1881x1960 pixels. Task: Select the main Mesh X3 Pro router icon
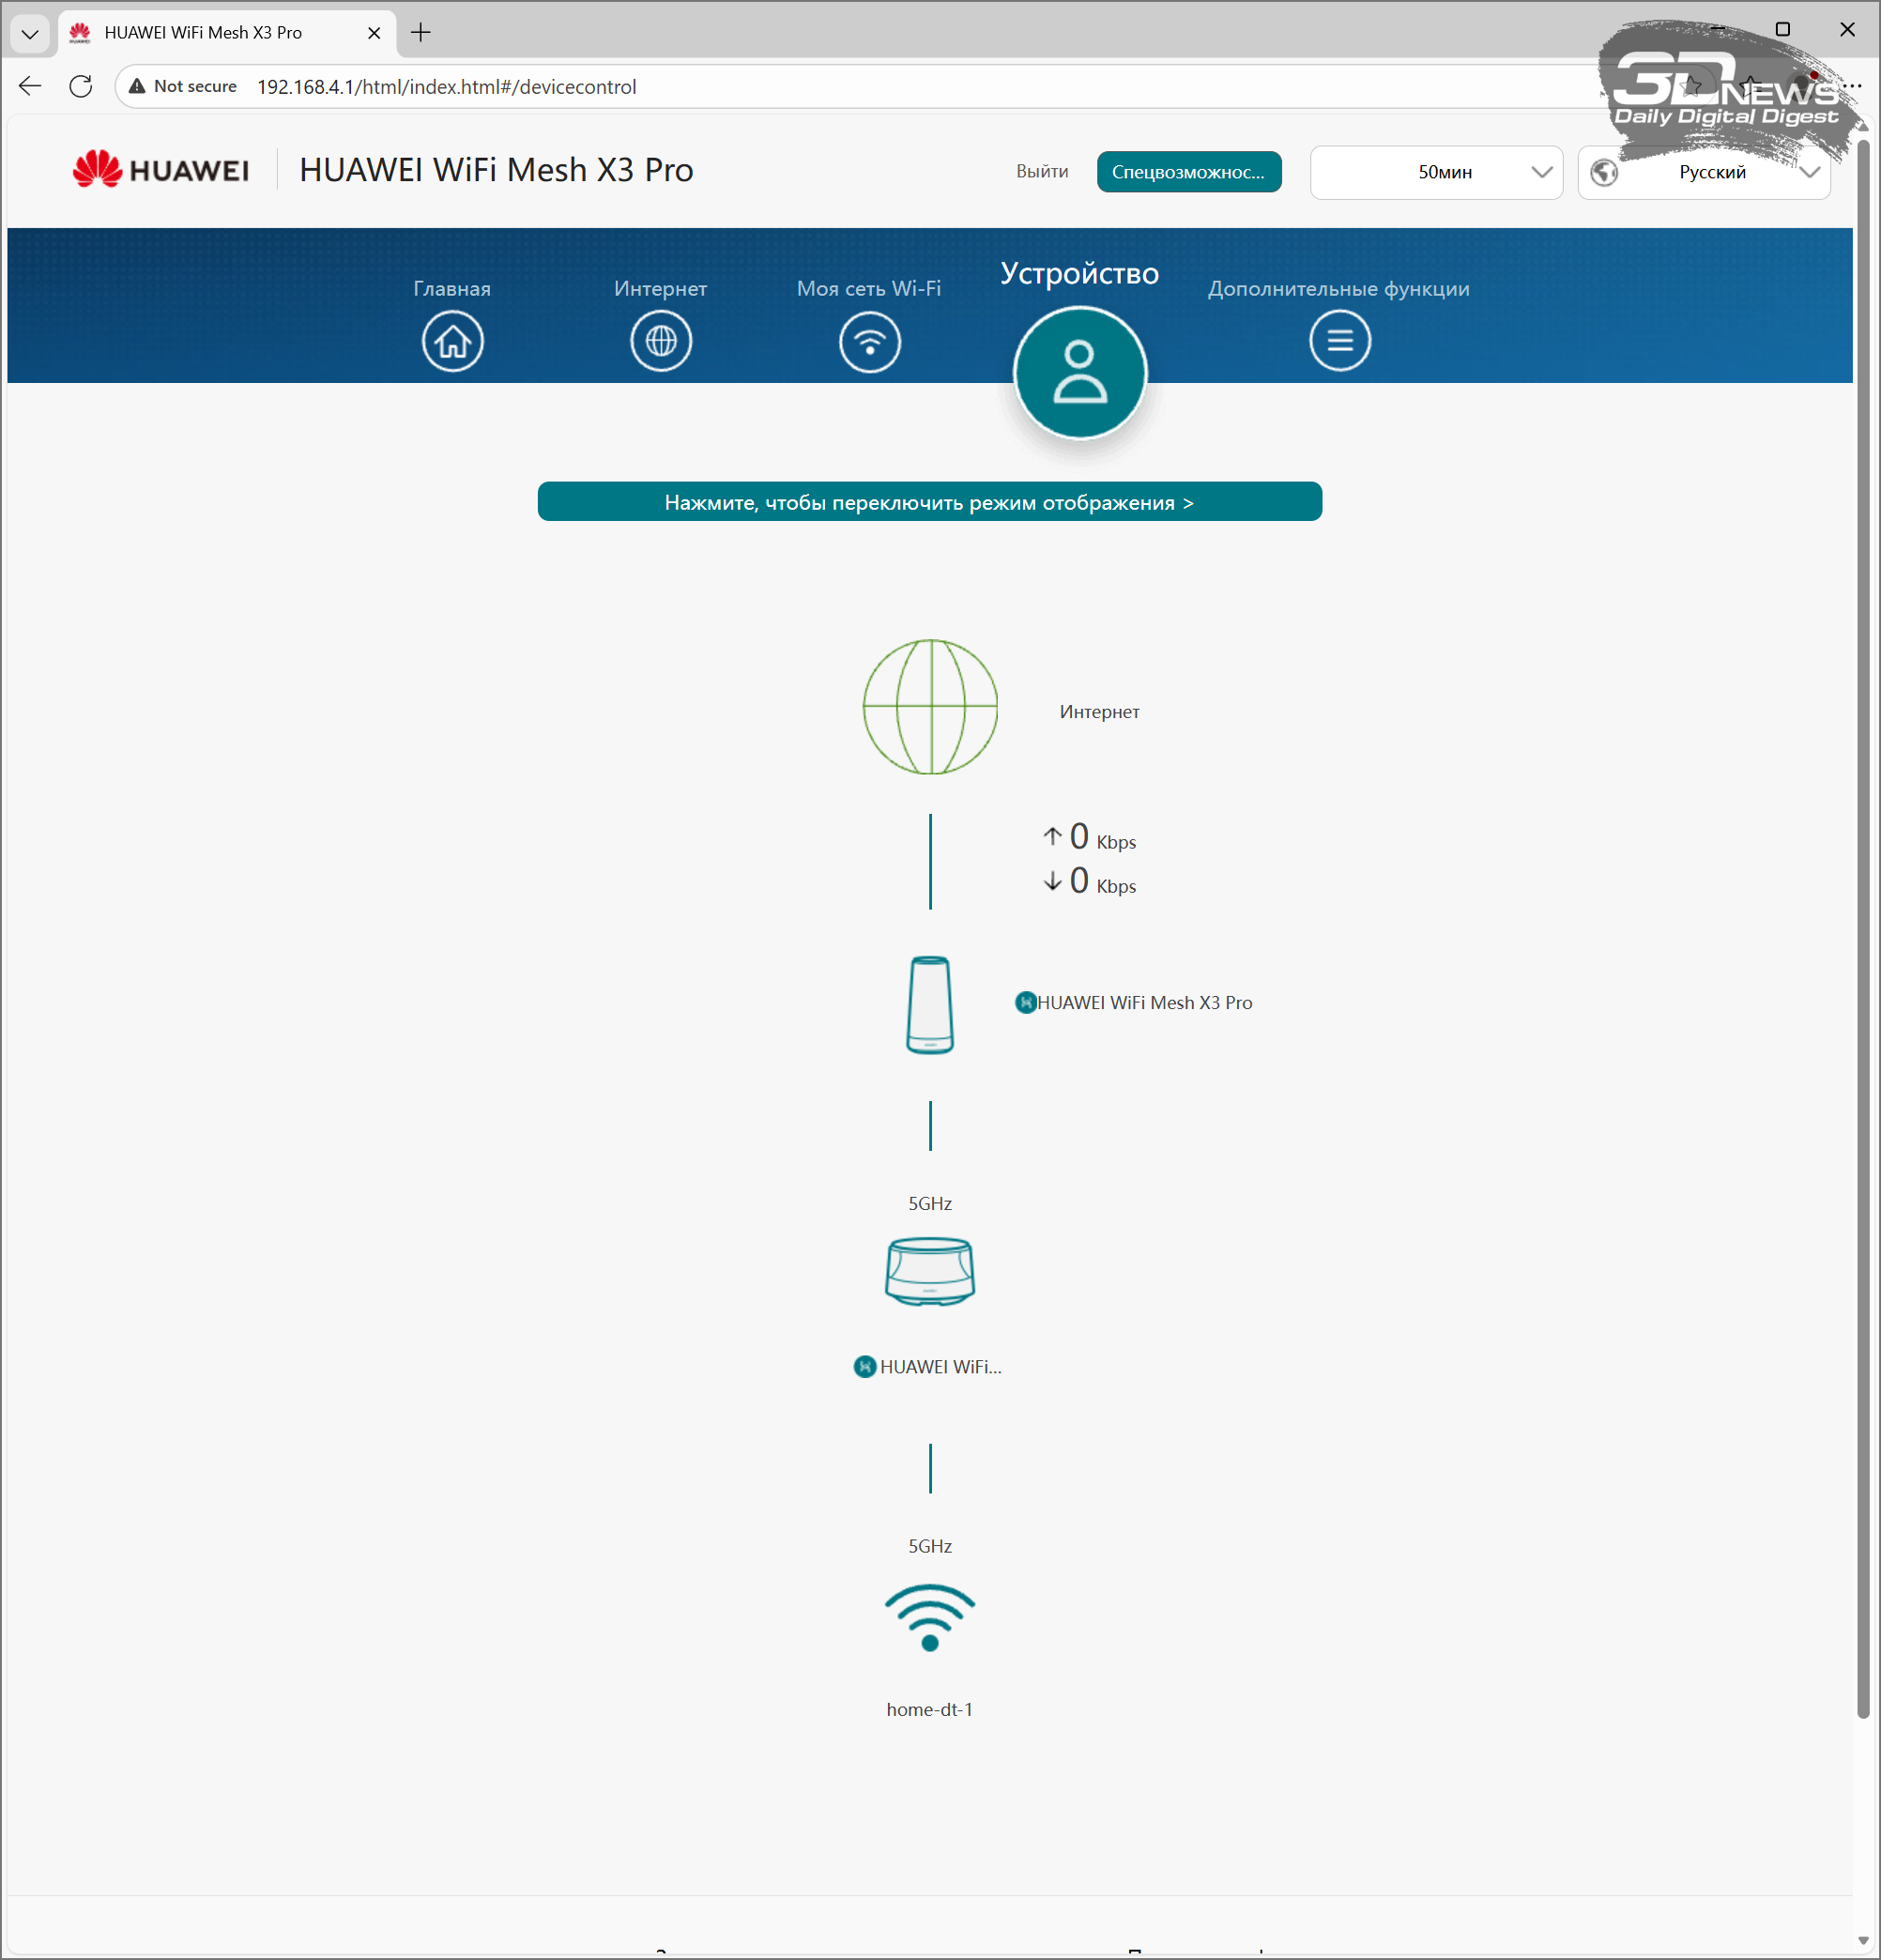tap(929, 1004)
